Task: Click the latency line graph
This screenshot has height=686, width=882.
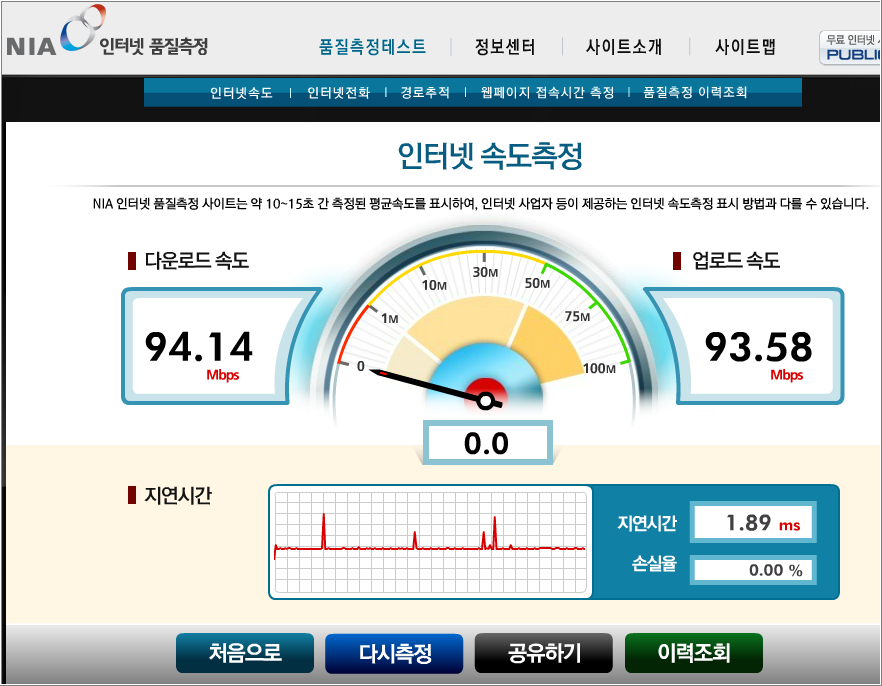Action: [x=430, y=542]
